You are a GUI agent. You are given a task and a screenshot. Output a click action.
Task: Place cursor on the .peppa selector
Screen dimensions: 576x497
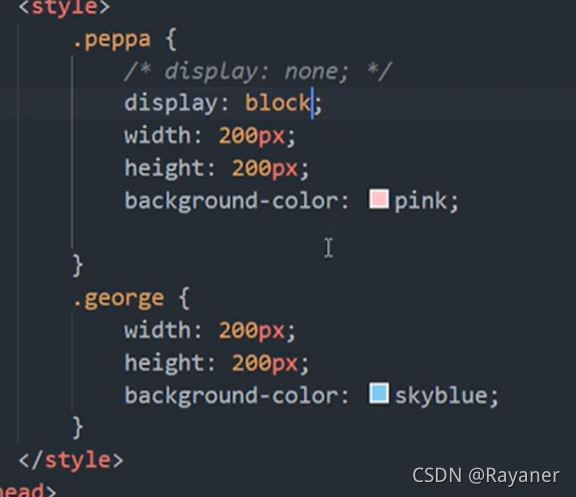[x=112, y=39]
